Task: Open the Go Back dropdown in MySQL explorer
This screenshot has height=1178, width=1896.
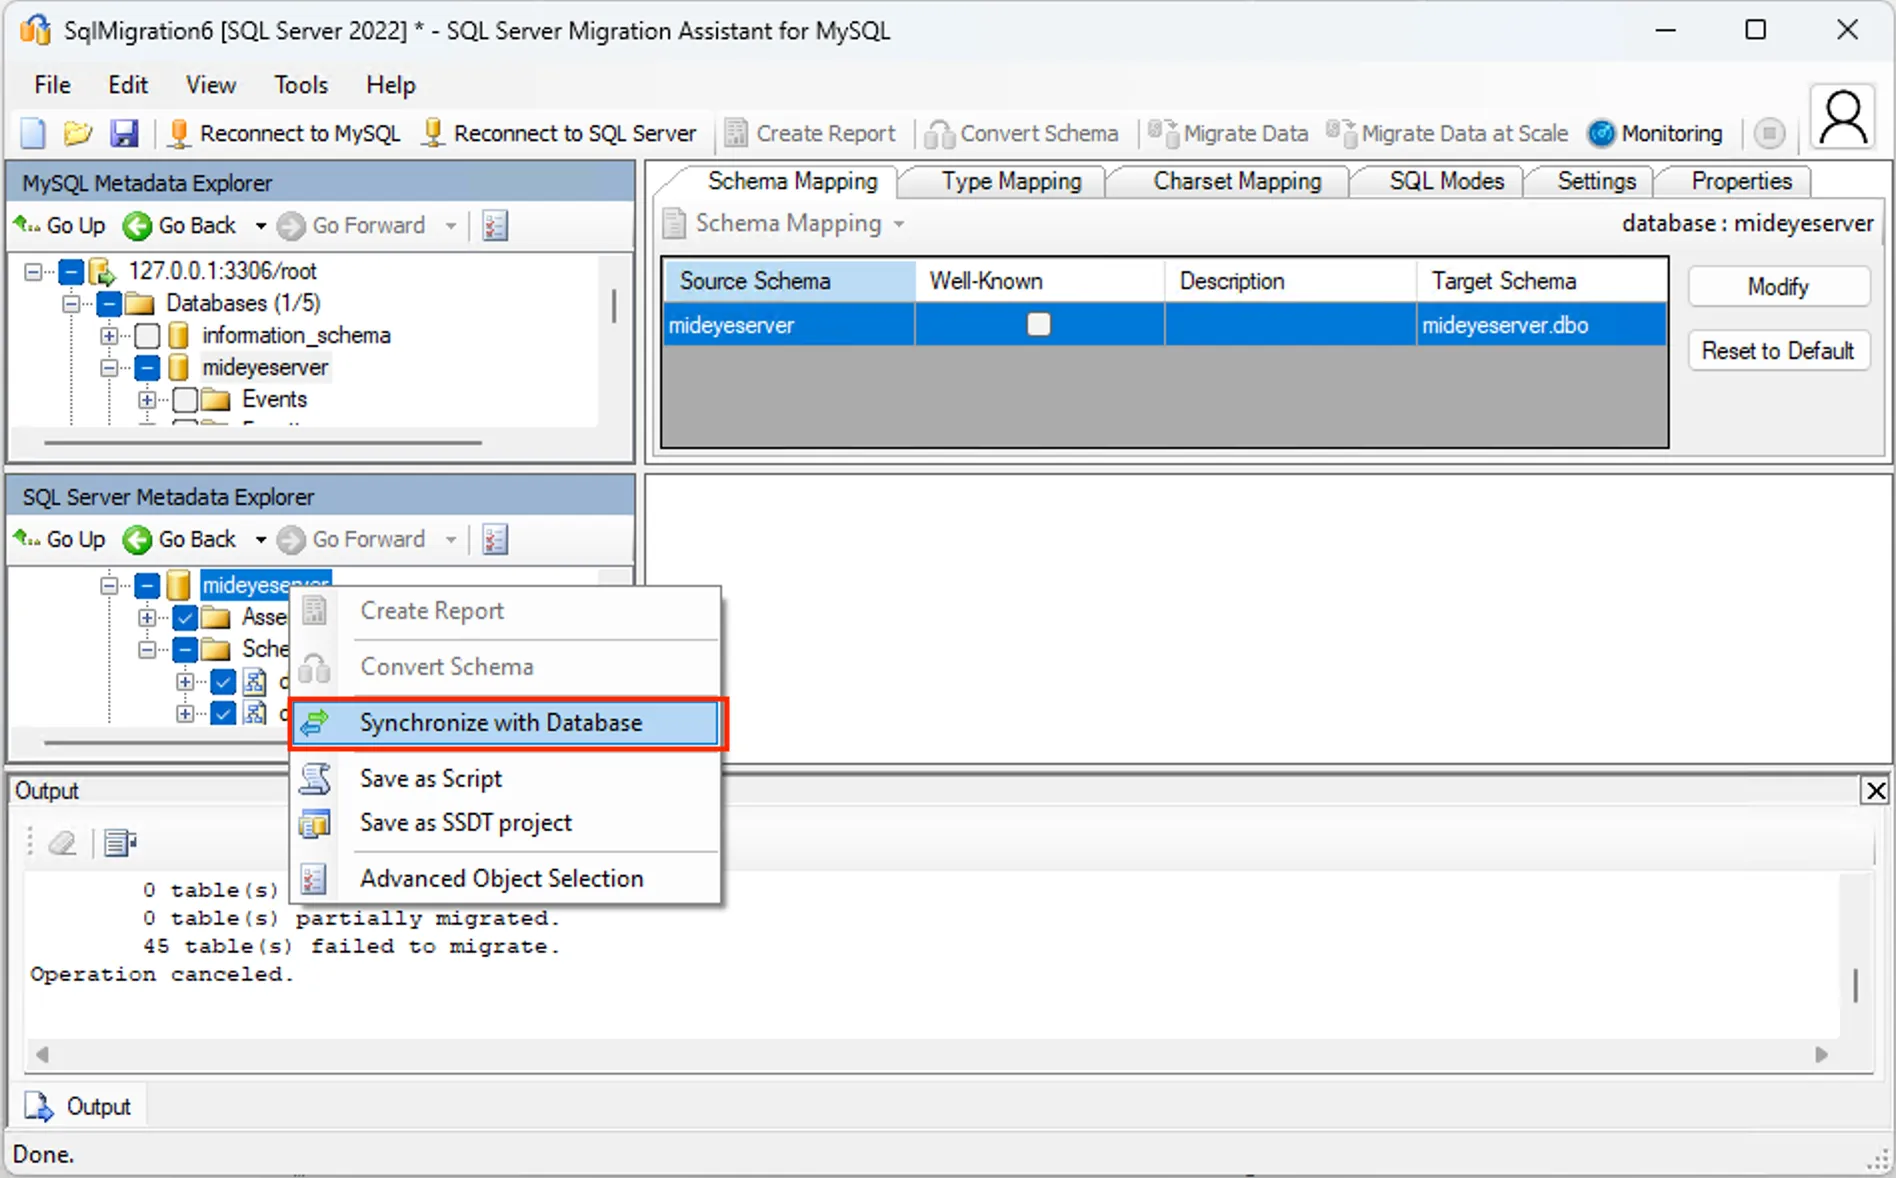Action: pos(259,225)
